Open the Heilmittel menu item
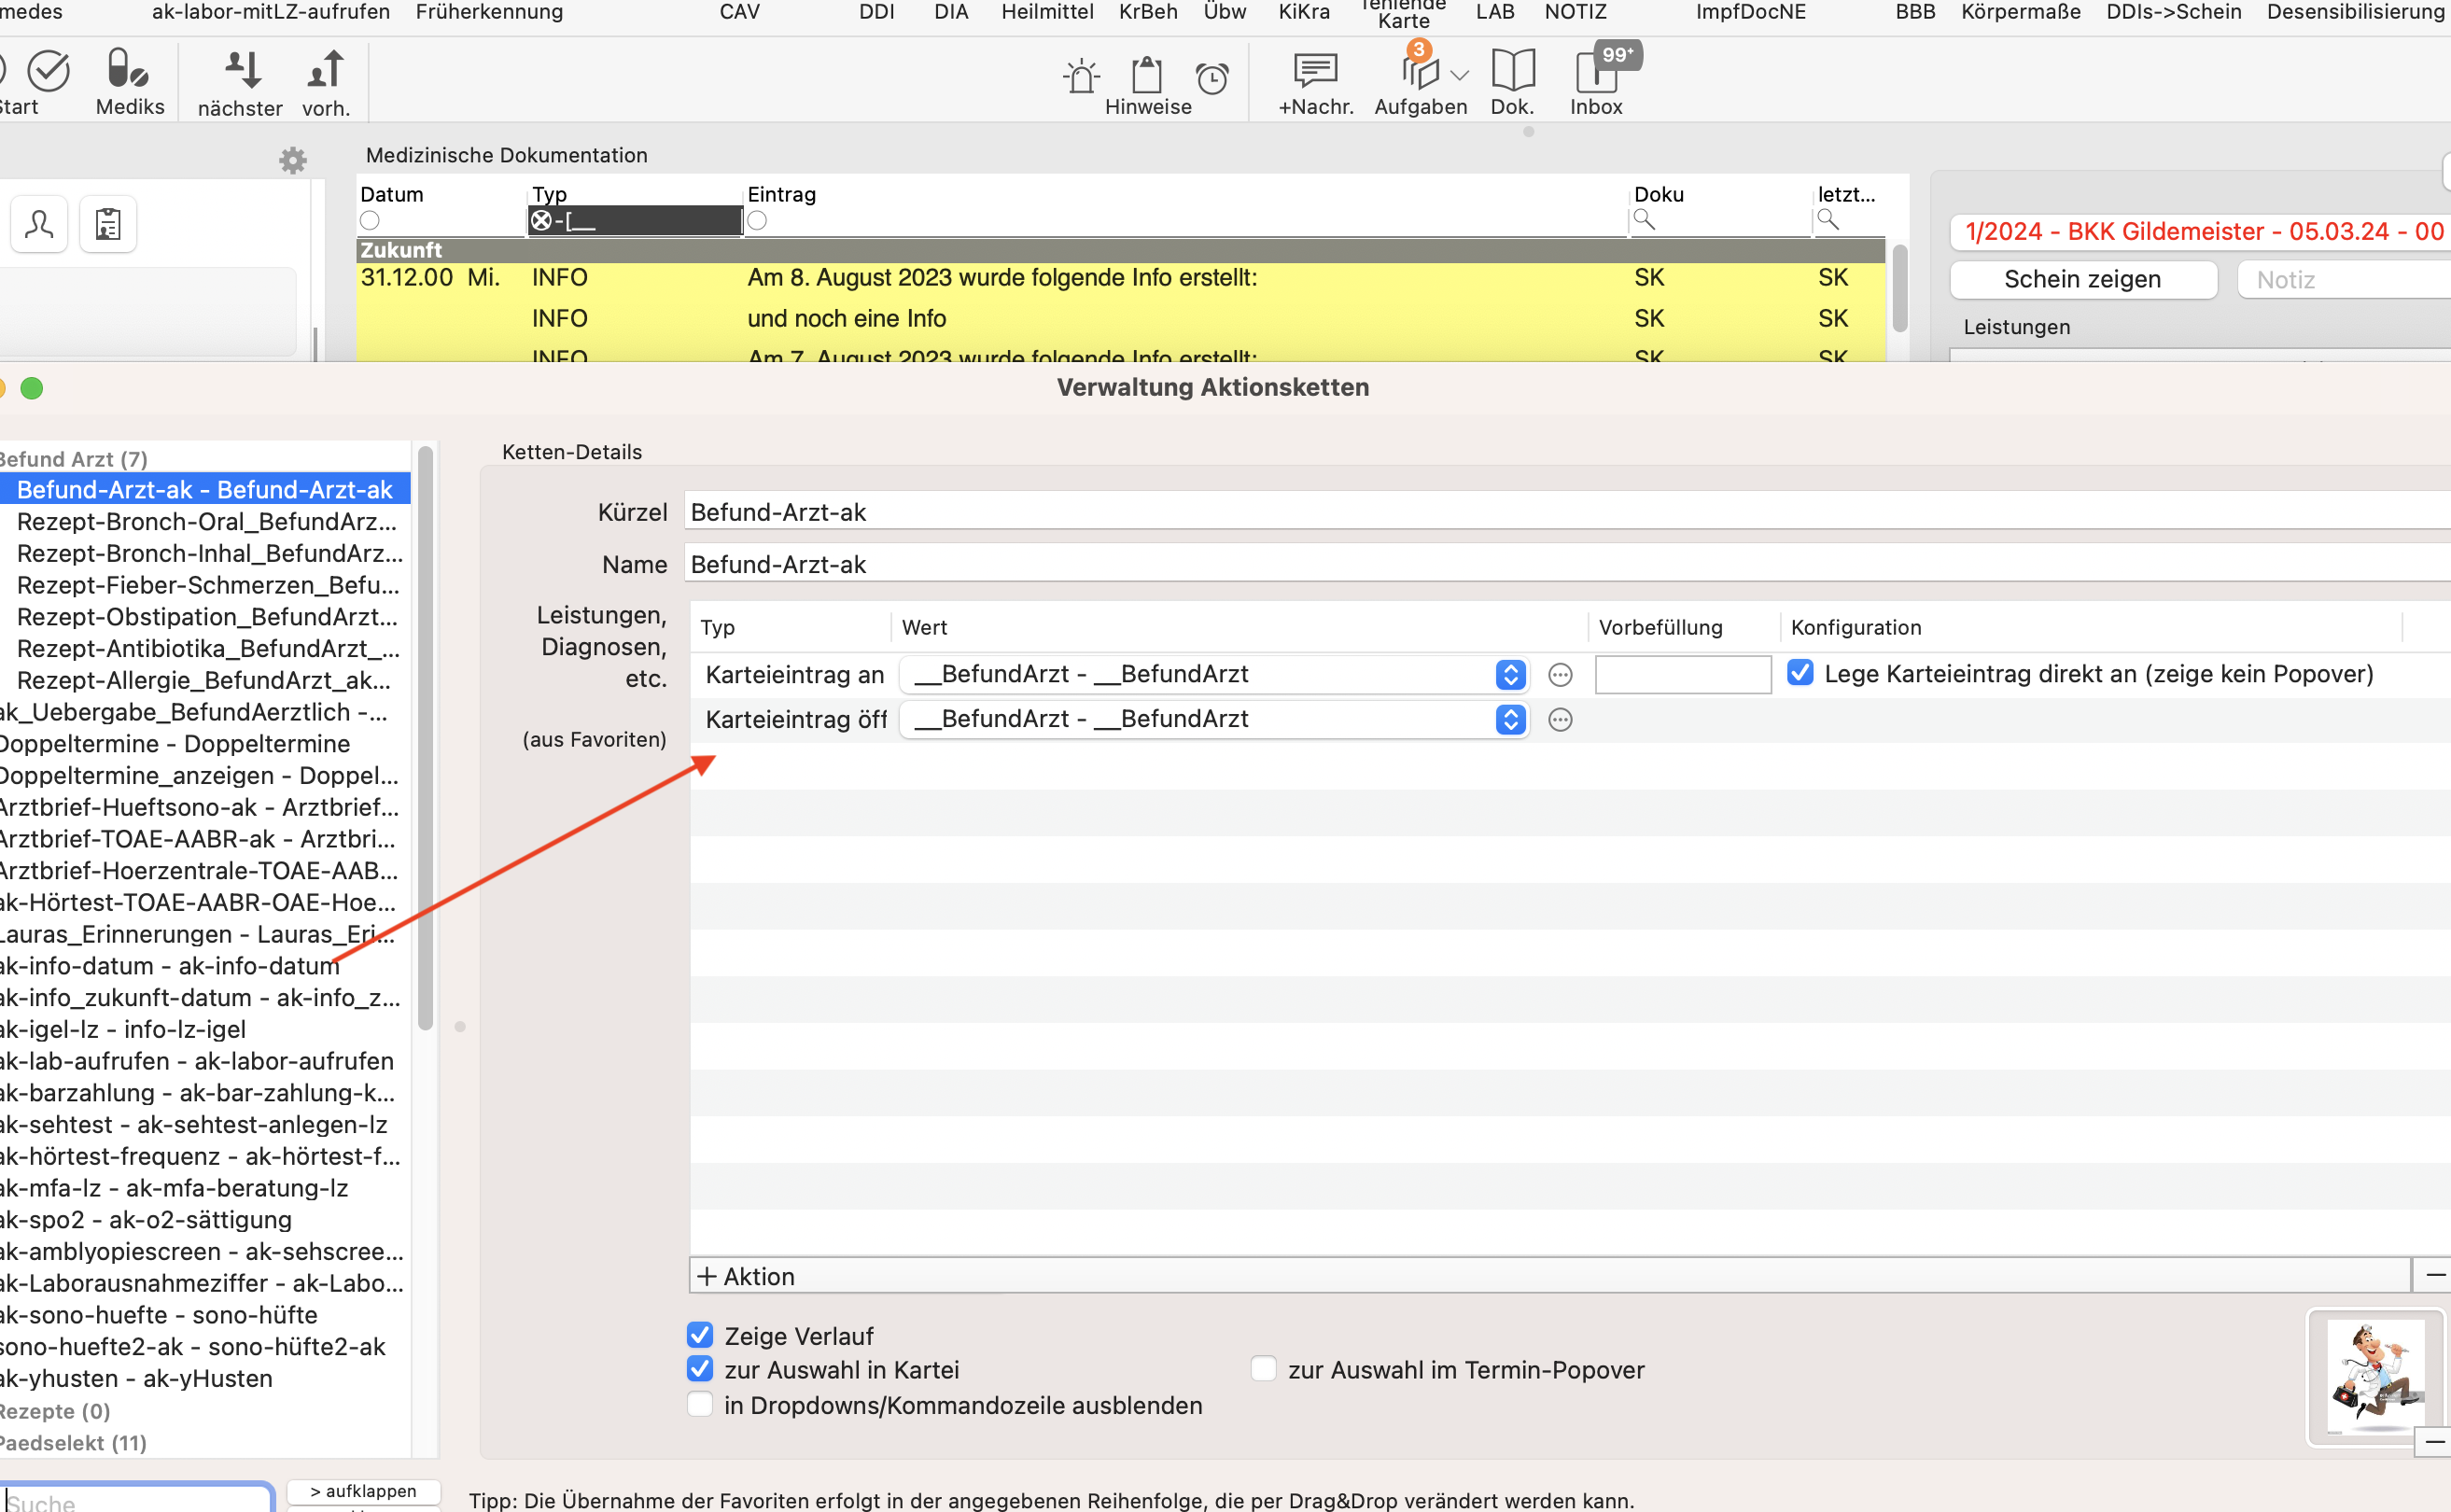2451x1512 pixels. [1047, 12]
